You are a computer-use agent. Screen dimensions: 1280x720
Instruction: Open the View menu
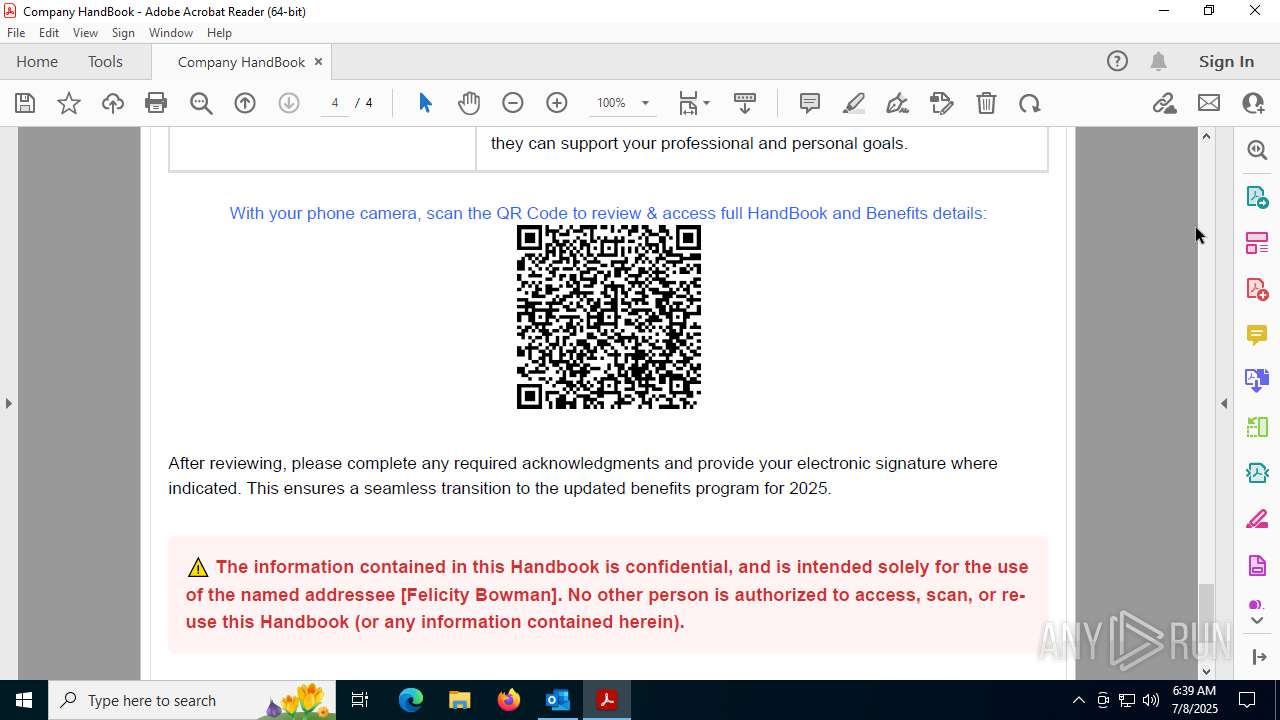86,33
